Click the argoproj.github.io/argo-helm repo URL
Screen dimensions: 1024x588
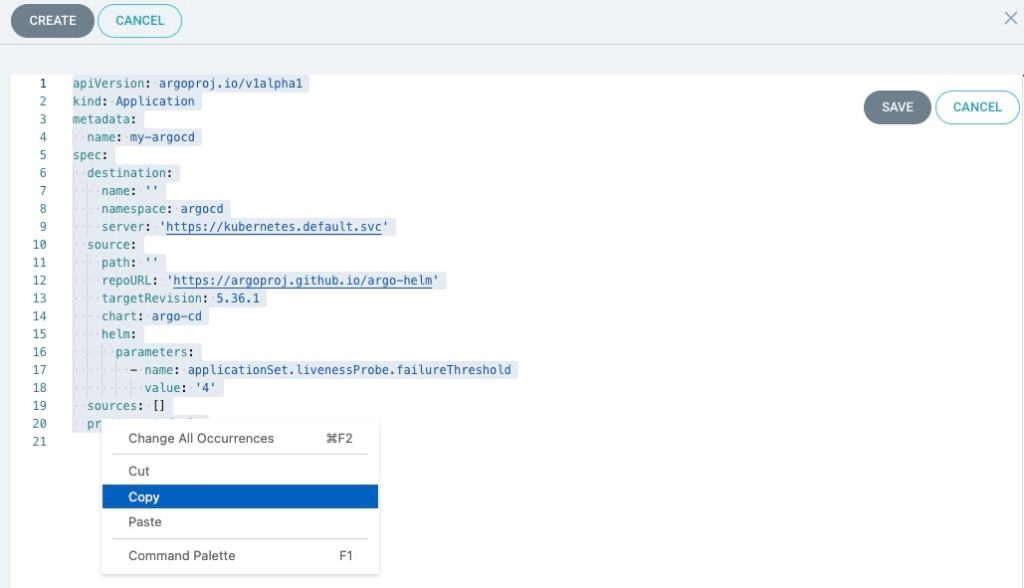[305, 281]
